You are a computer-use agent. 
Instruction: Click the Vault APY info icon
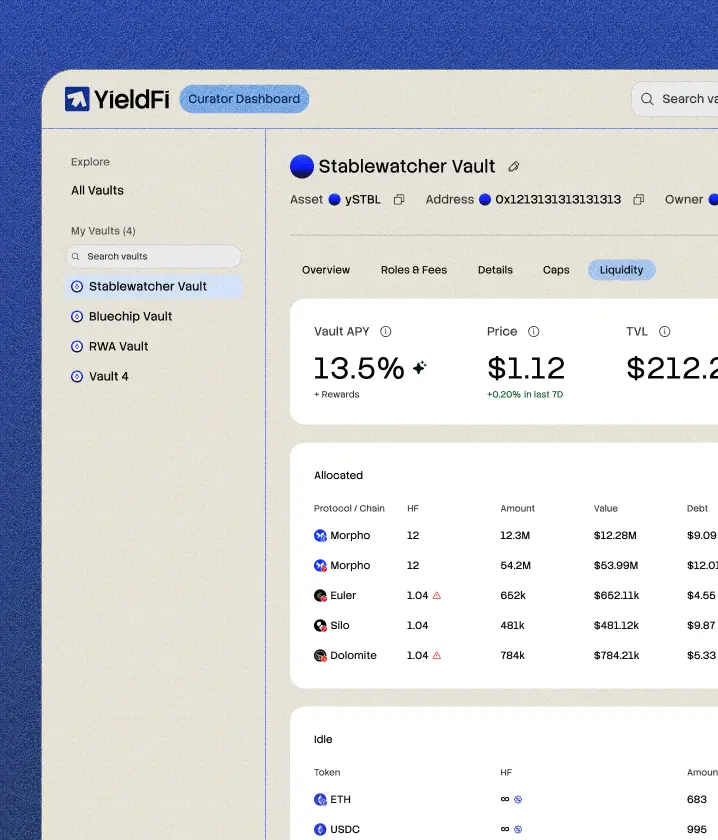(x=386, y=332)
